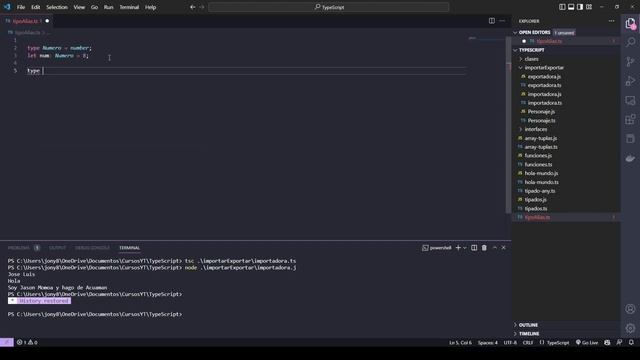Open the Manage gear icon
640x360 pixels.
click(x=630, y=328)
